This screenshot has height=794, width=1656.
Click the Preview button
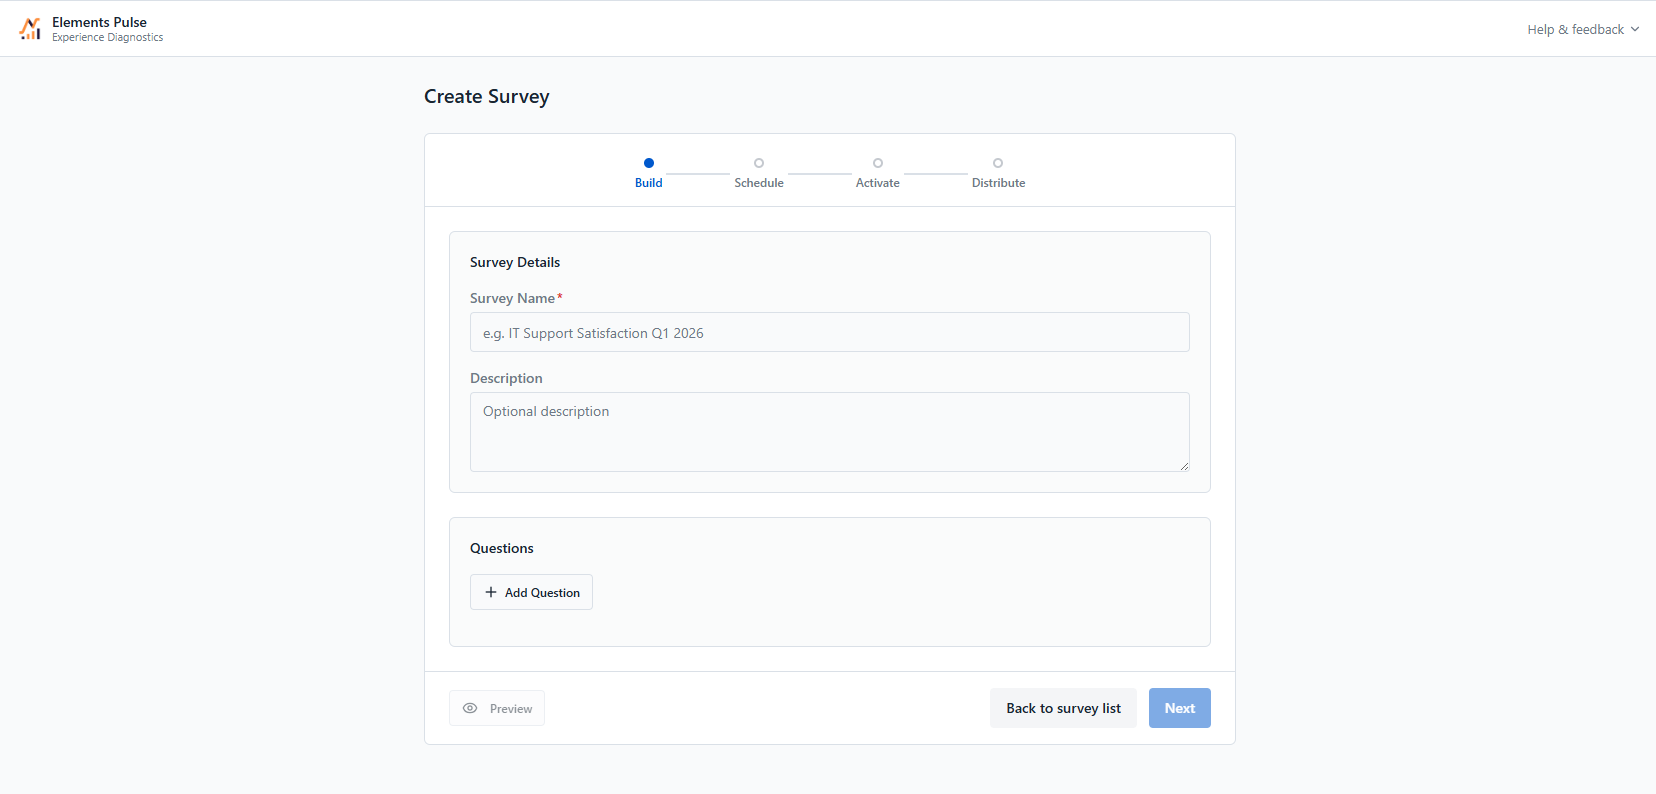coord(497,708)
